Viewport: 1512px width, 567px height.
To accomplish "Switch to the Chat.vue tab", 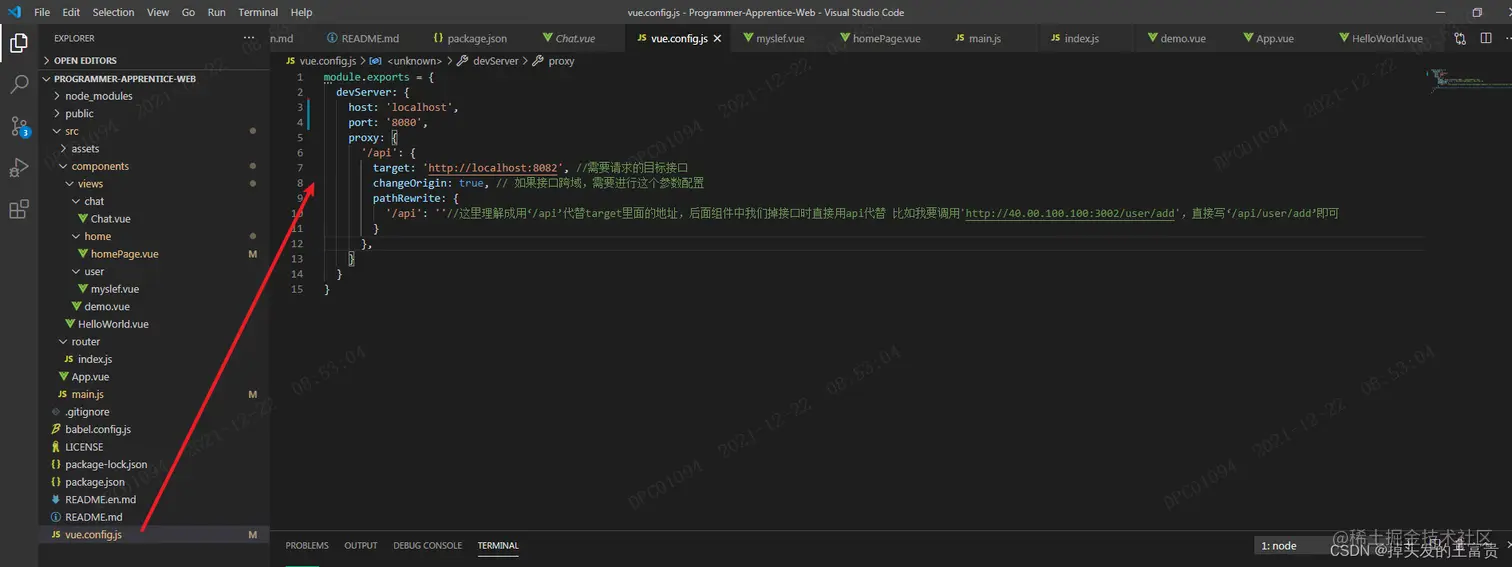I will tap(568, 38).
